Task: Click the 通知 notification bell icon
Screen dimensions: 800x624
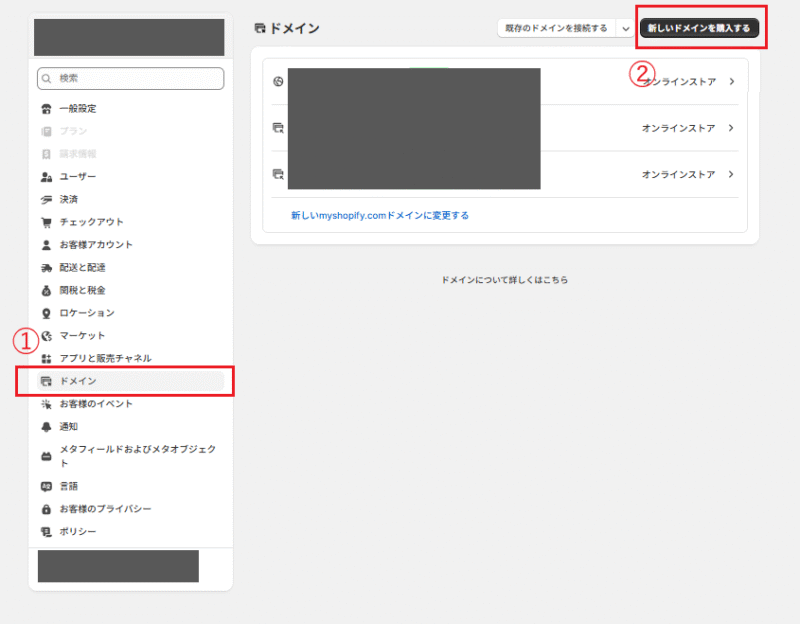Action: tap(44, 427)
